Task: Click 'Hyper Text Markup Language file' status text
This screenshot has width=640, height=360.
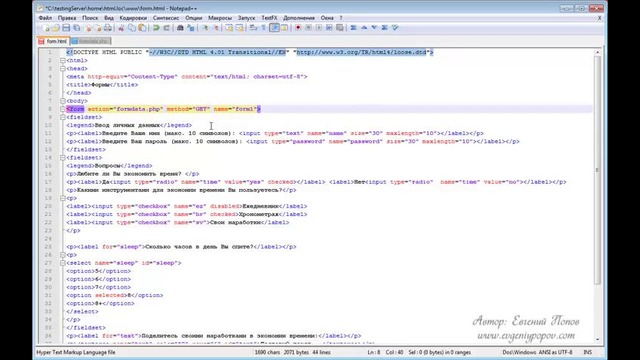Action: click(76, 352)
